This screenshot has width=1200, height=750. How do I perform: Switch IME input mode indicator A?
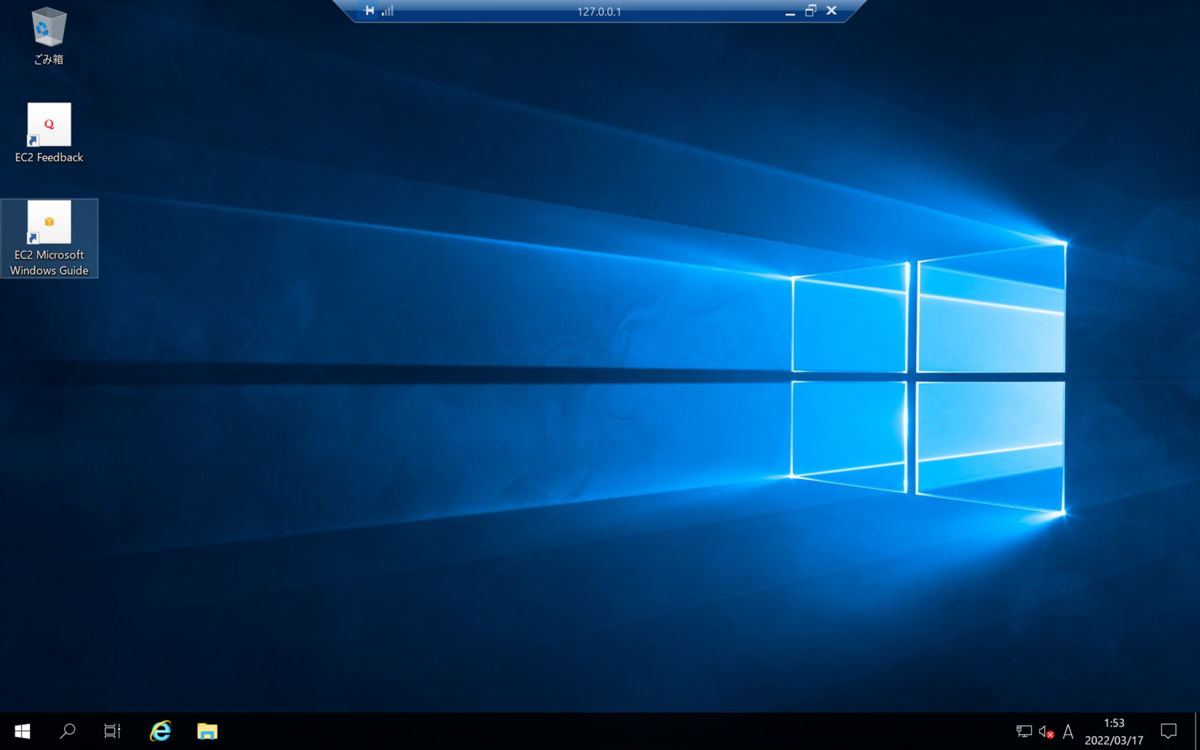point(1068,732)
